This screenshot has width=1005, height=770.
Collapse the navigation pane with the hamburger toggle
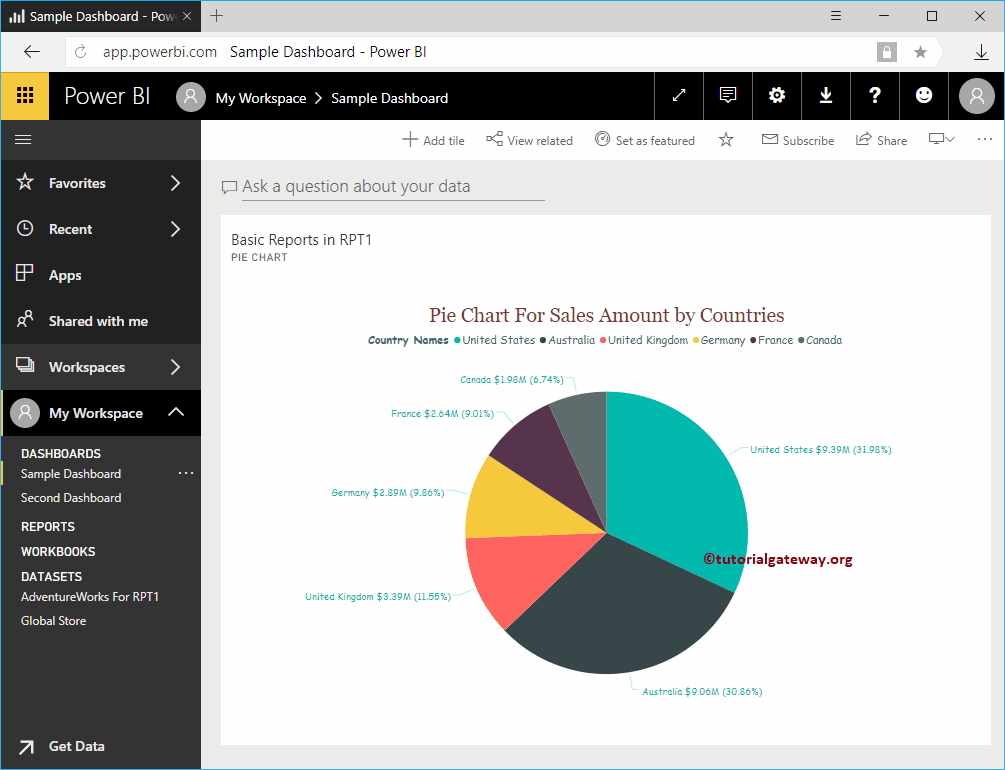(24, 139)
